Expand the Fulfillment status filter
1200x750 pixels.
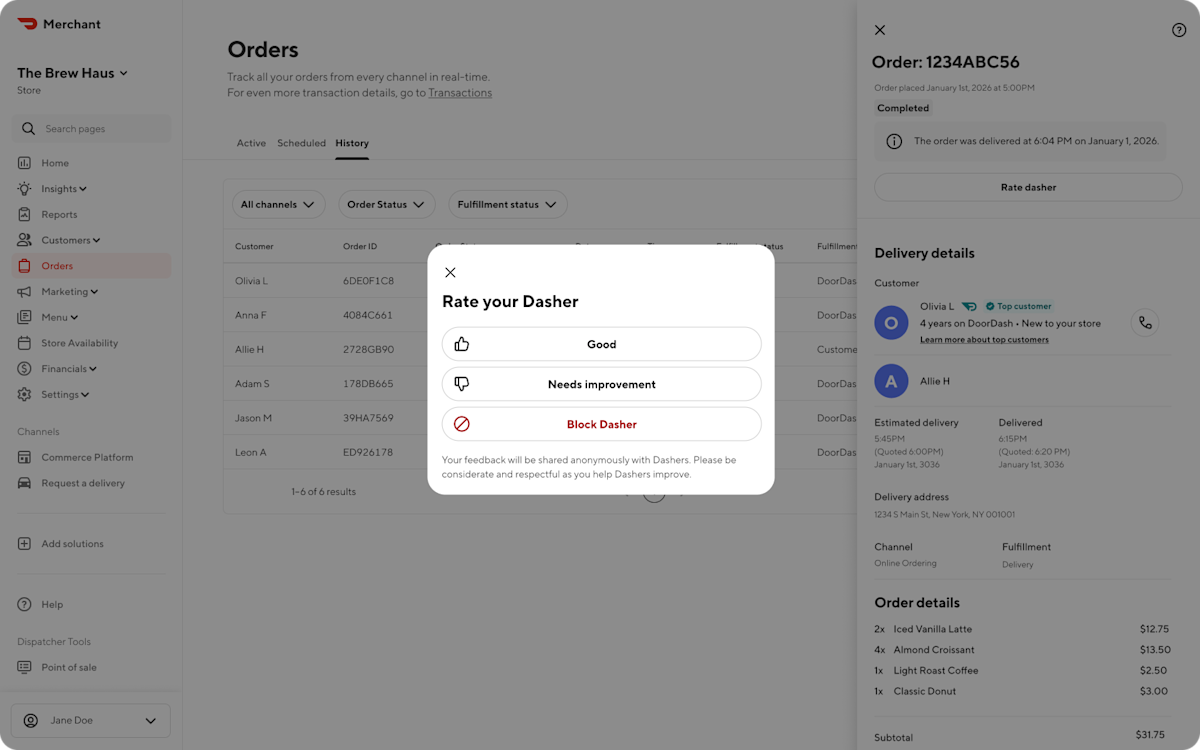(508, 204)
